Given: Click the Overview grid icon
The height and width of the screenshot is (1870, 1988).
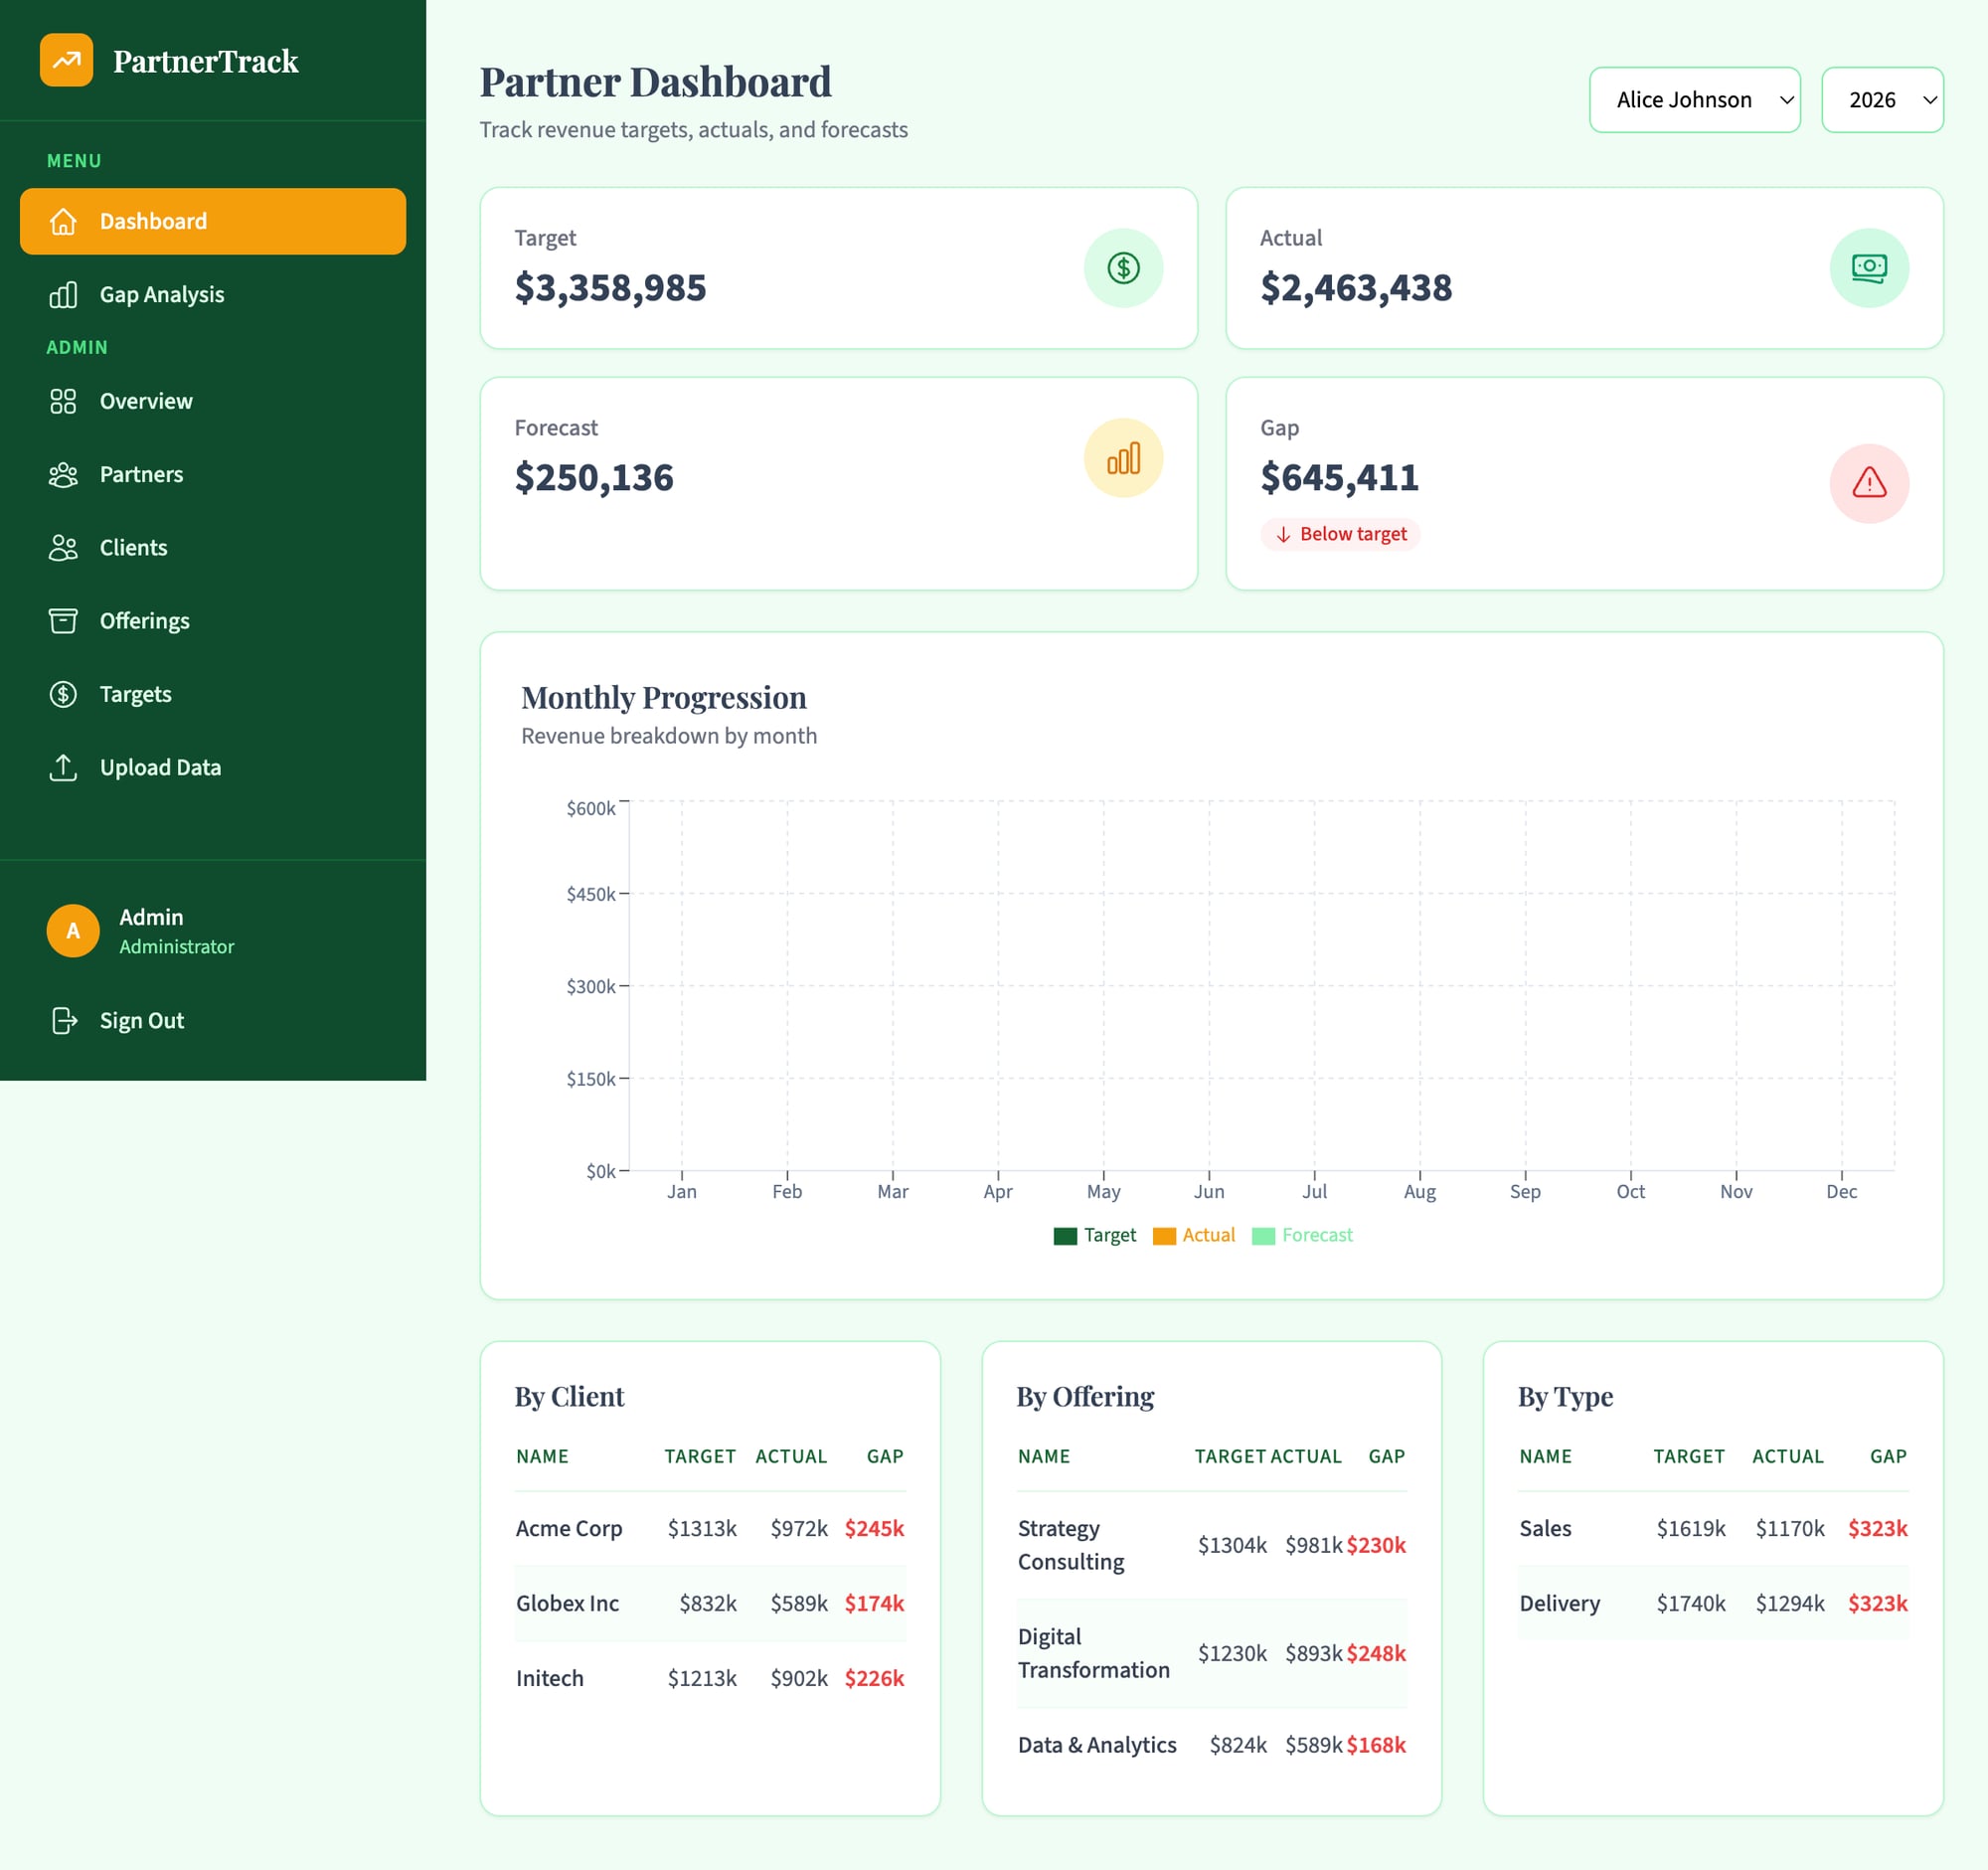Looking at the screenshot, I should coord(63,401).
